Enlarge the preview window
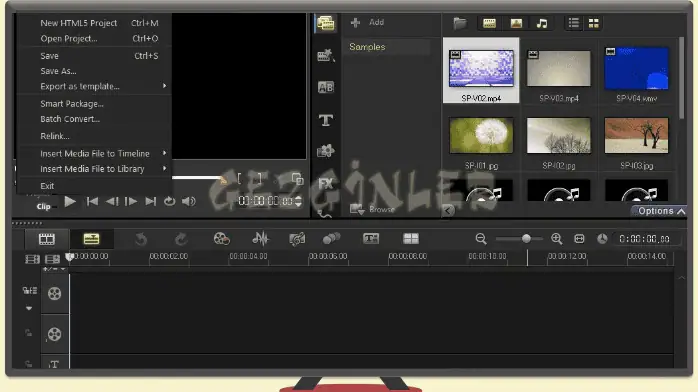Viewport: 698px width, 392px height. click(297, 179)
